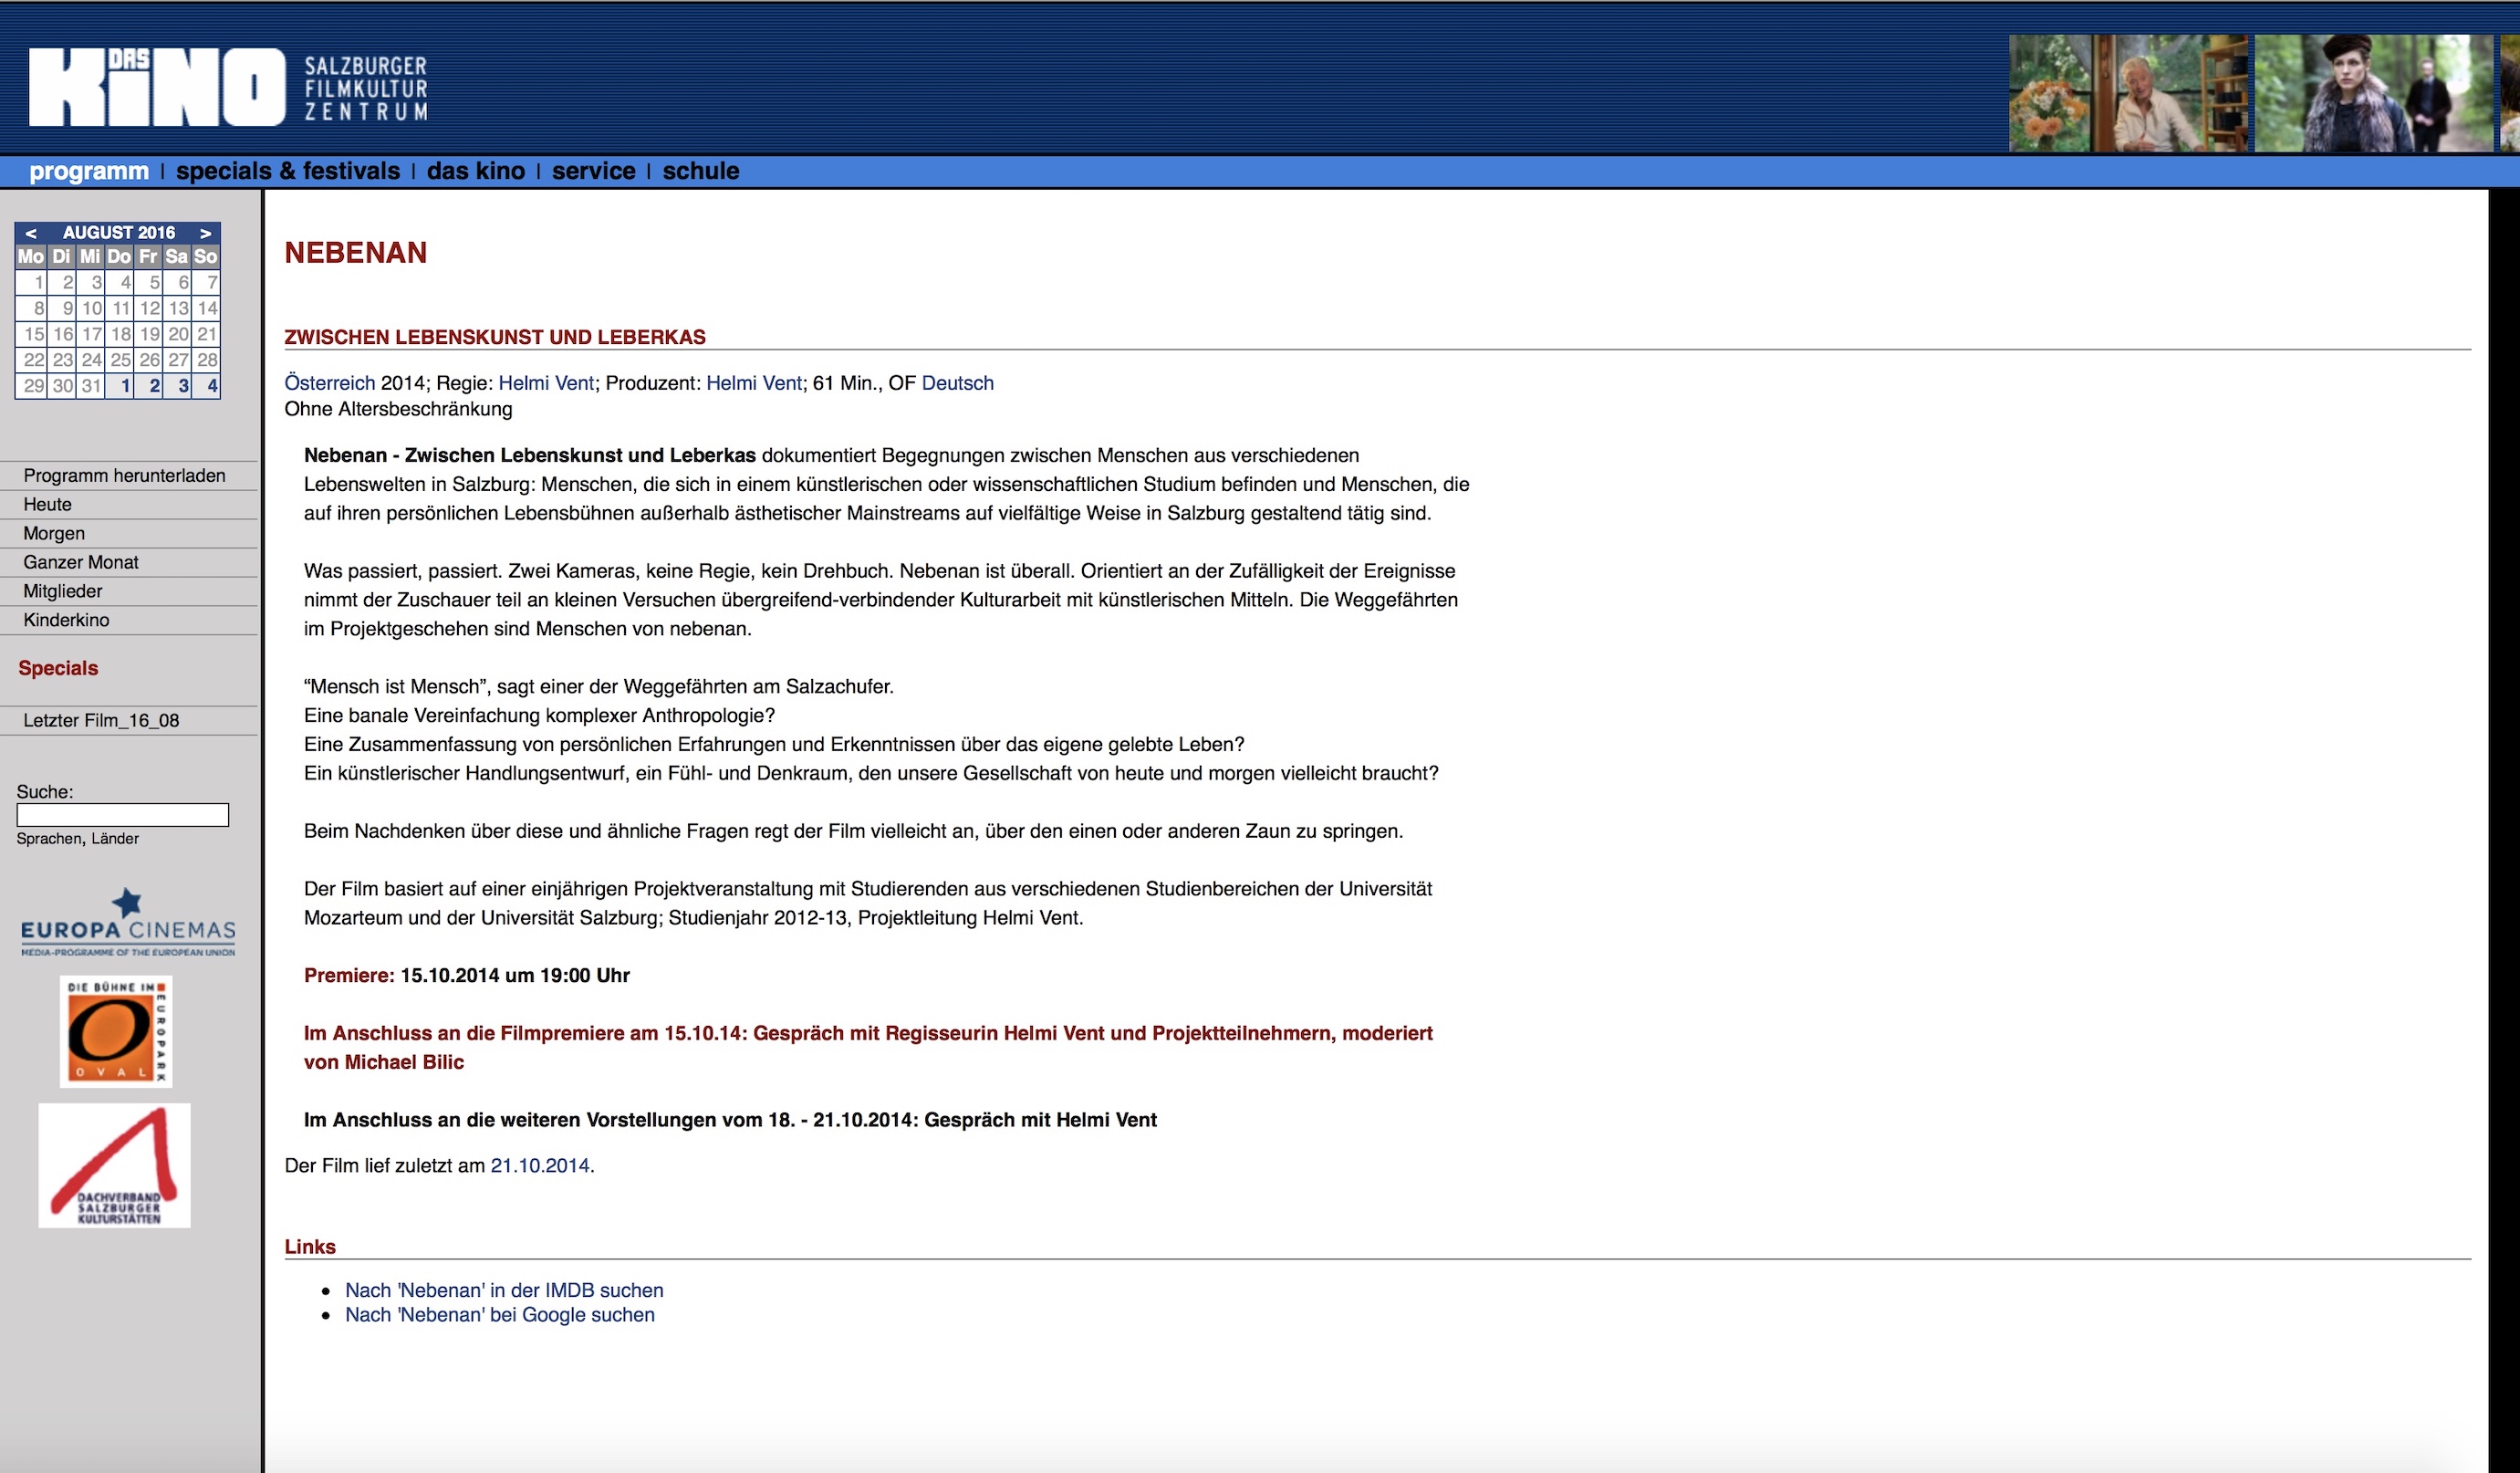This screenshot has width=2520, height=1473.
Task: Select calendar day 31
Action: point(91,386)
